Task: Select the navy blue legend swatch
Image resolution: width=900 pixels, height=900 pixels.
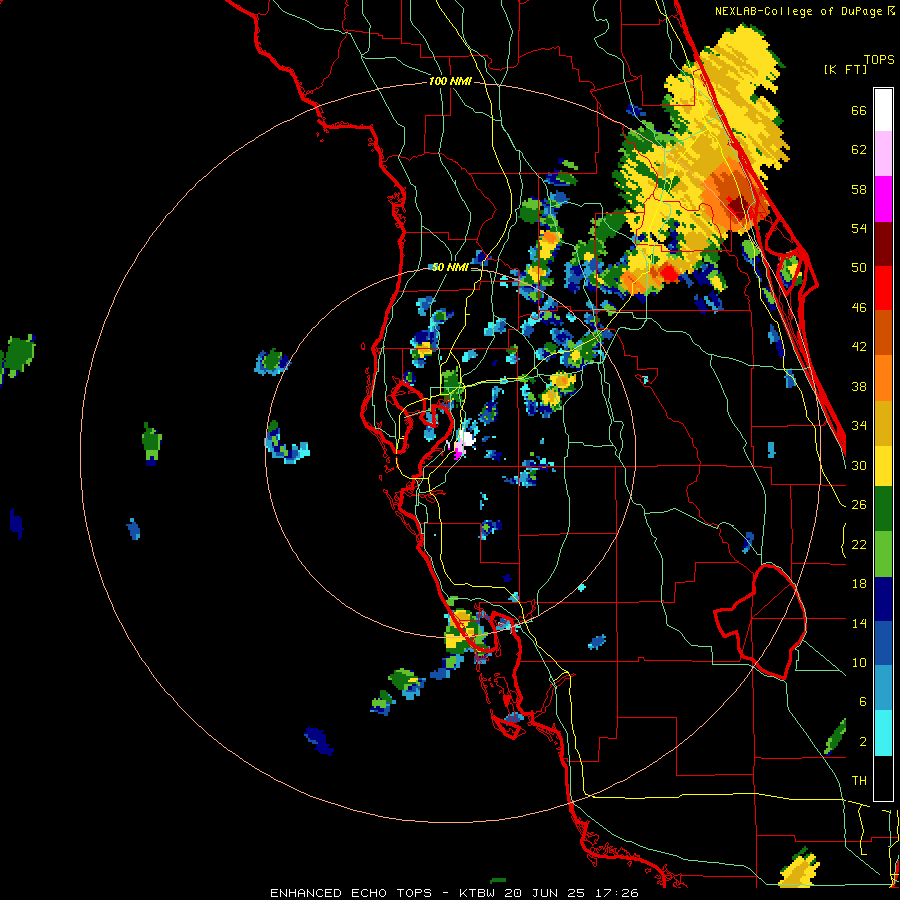Action: 883,599
